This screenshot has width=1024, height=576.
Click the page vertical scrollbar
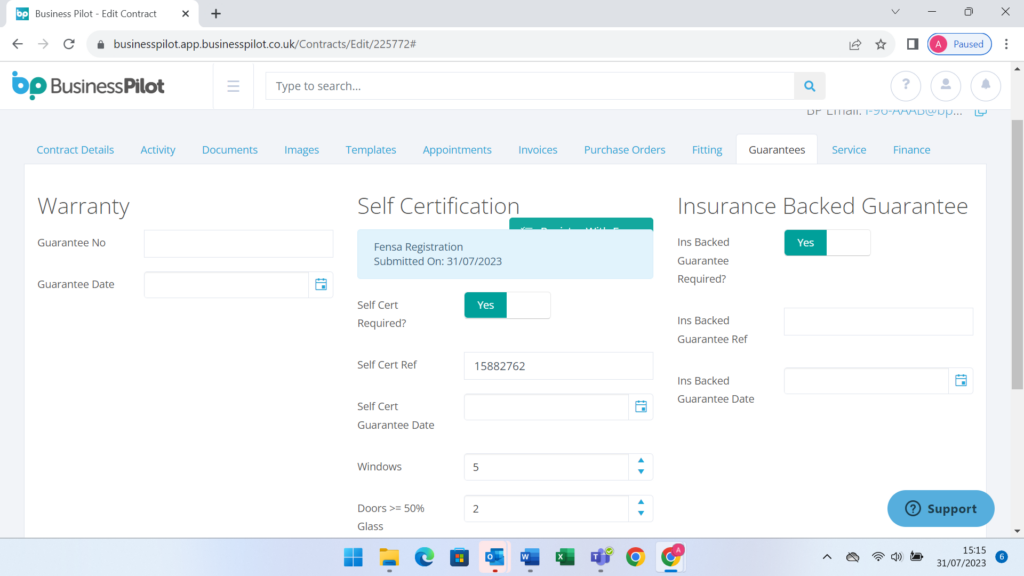click(x=1017, y=255)
